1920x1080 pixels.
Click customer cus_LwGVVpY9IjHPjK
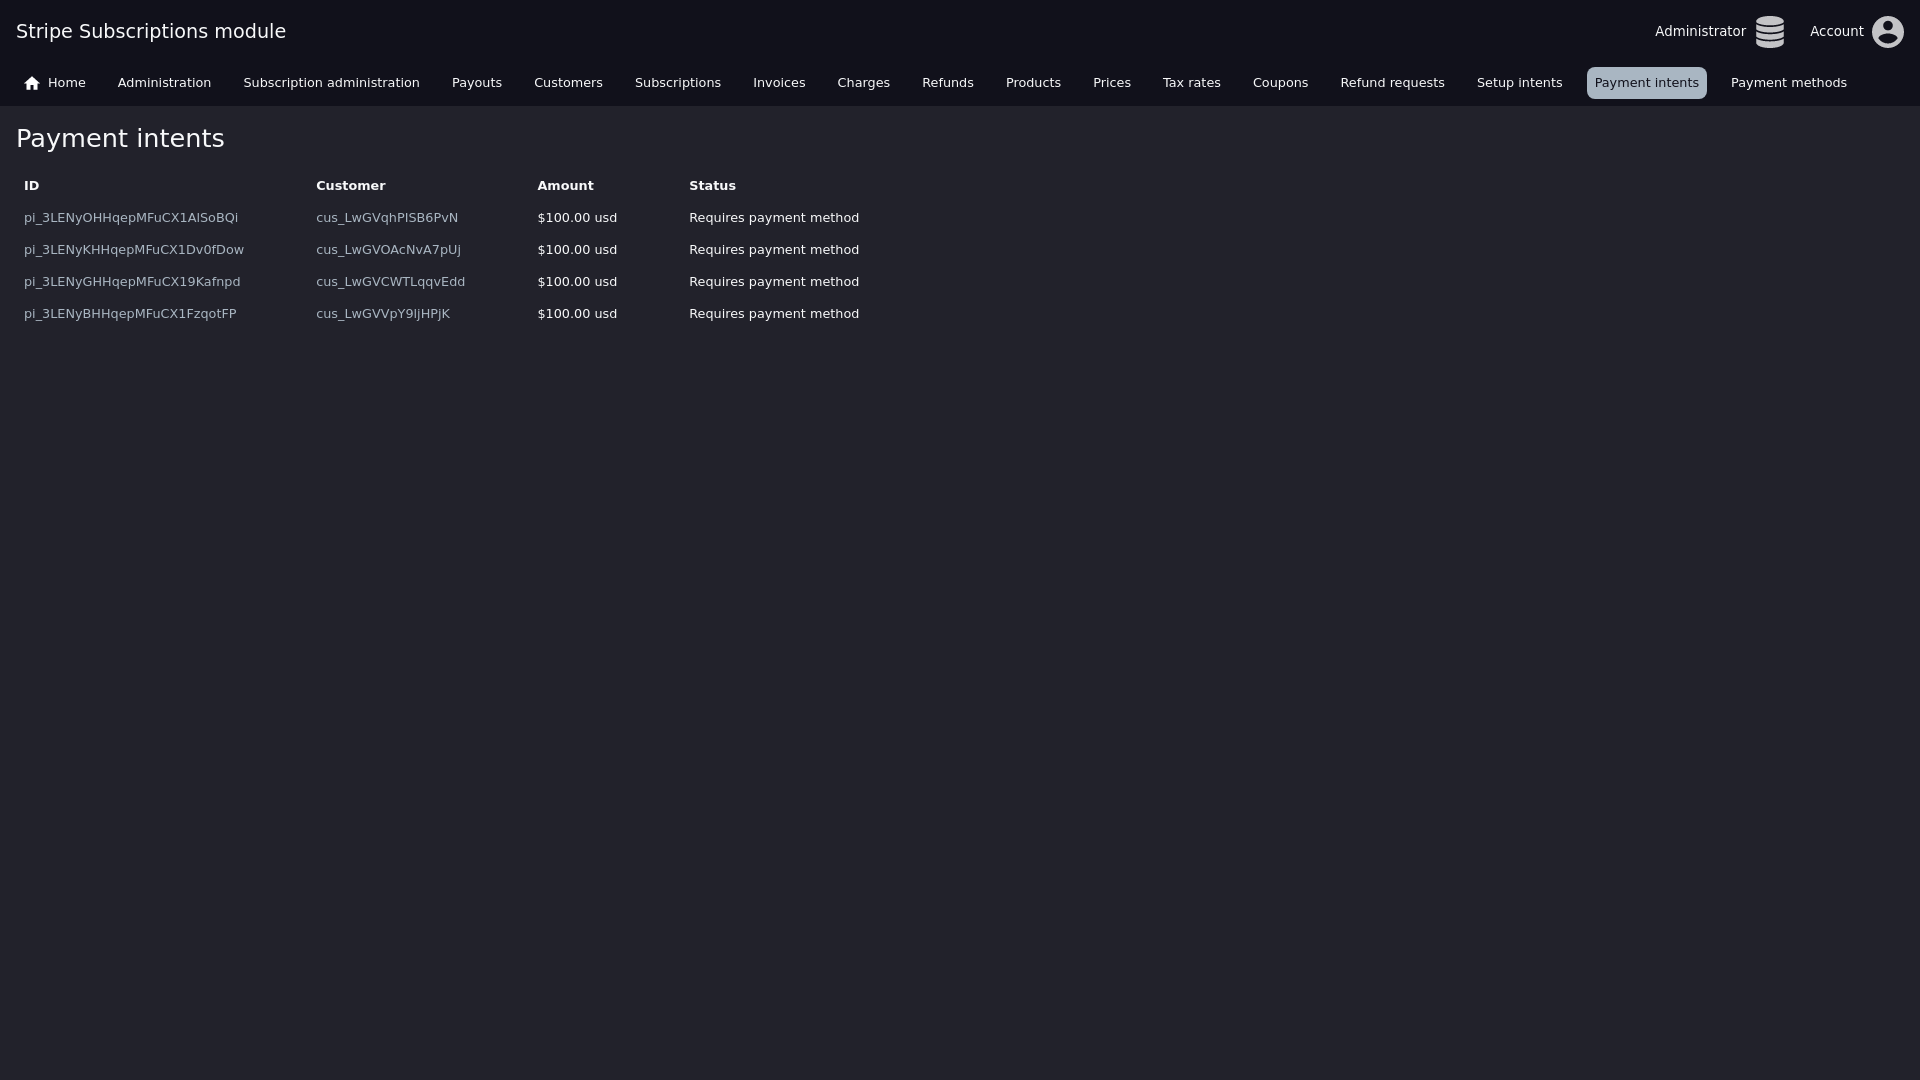coord(382,314)
